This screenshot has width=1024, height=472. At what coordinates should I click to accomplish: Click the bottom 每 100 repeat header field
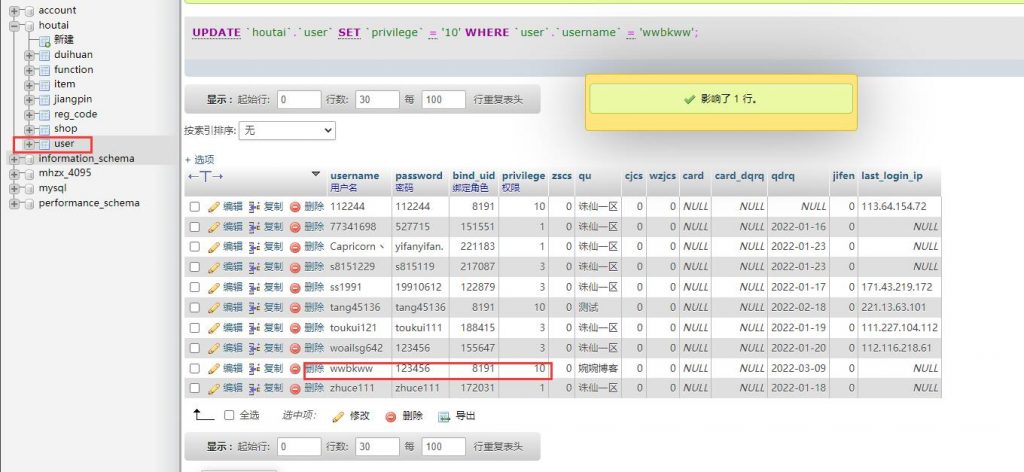[443, 447]
